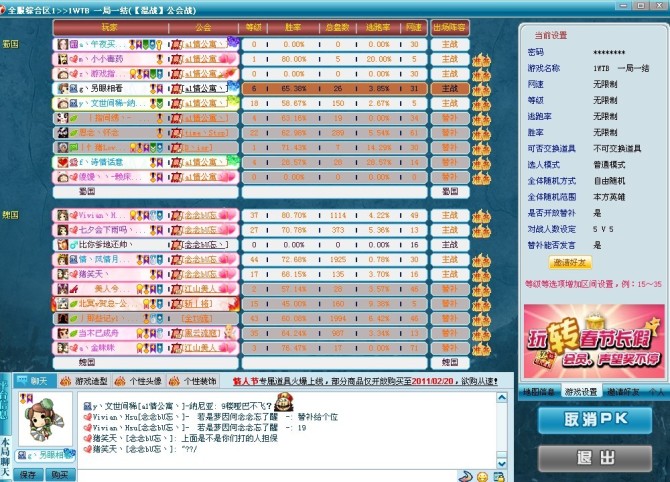
Task: Click the chat scrollbar down arrow
Action: 502,463
